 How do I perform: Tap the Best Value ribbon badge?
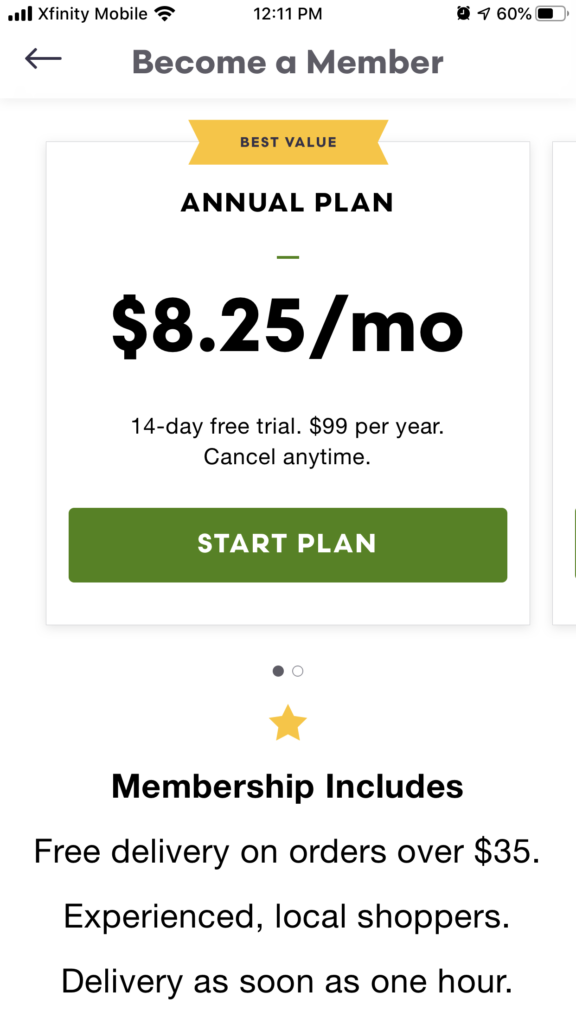pyautogui.click(x=288, y=142)
